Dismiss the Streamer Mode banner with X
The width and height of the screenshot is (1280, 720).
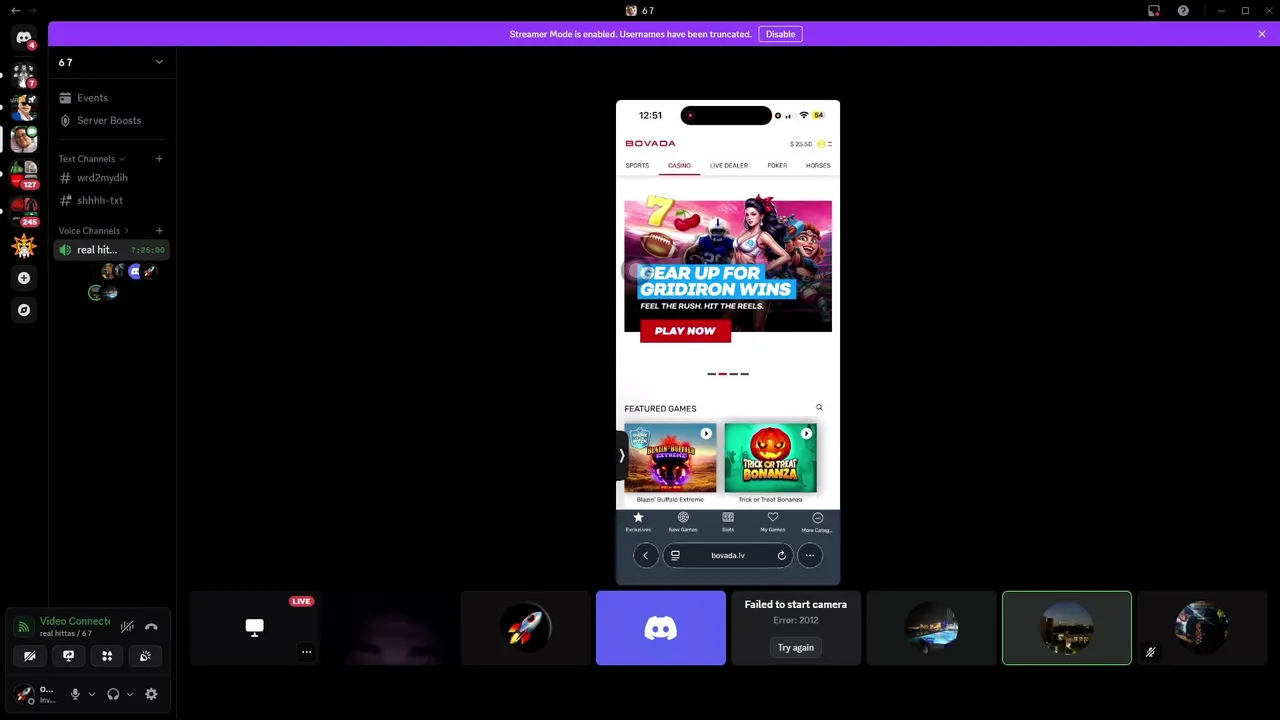[x=1262, y=34]
